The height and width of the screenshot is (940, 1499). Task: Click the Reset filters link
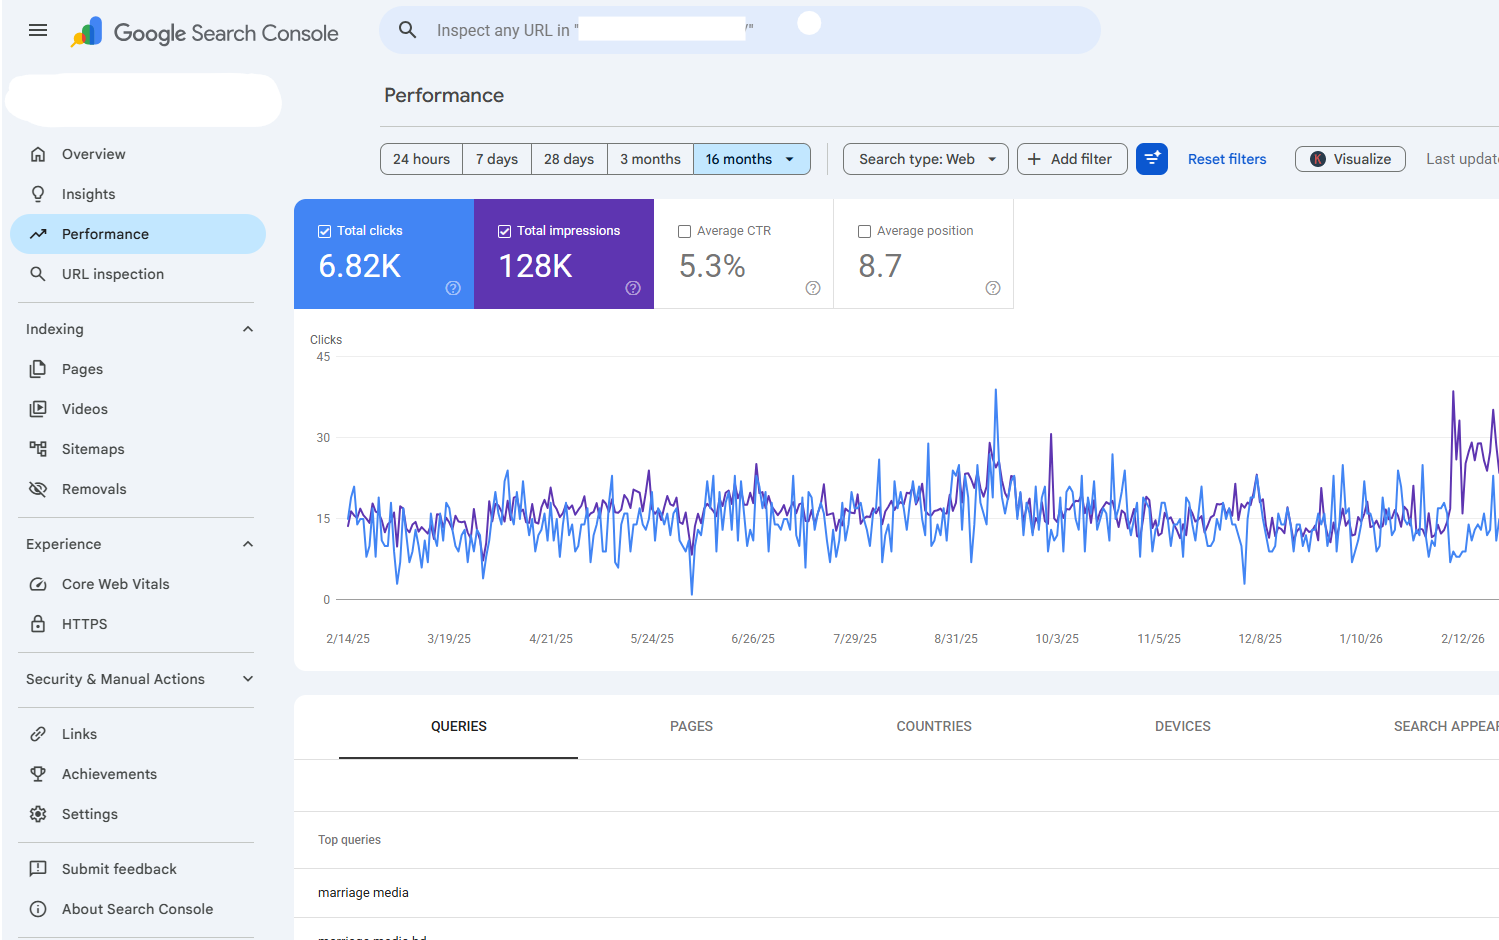pyautogui.click(x=1227, y=159)
